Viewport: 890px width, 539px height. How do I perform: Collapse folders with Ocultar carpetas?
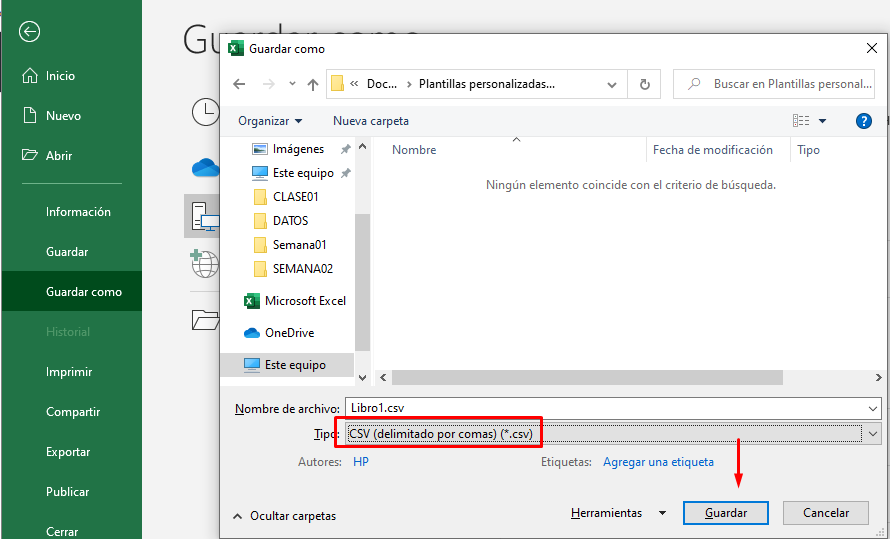pos(284,516)
